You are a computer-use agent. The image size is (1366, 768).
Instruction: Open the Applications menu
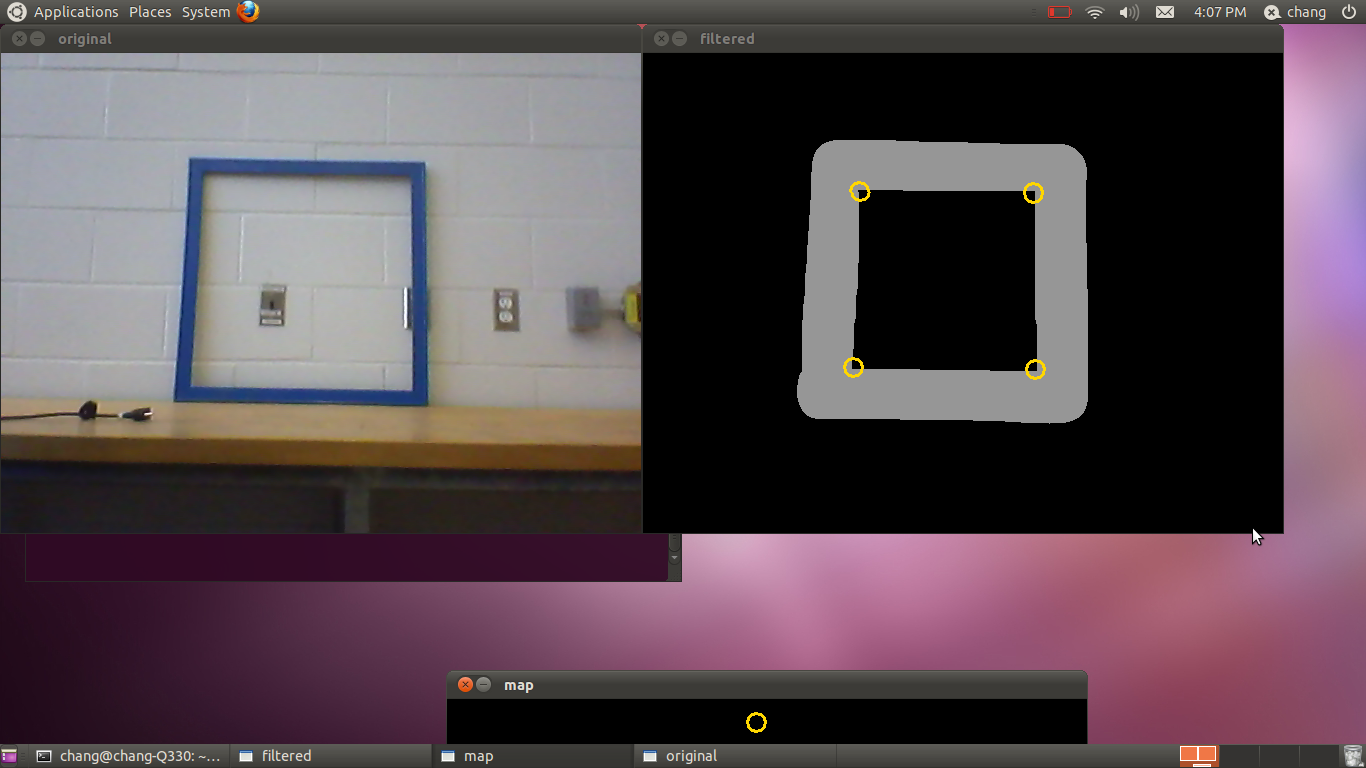[75, 12]
